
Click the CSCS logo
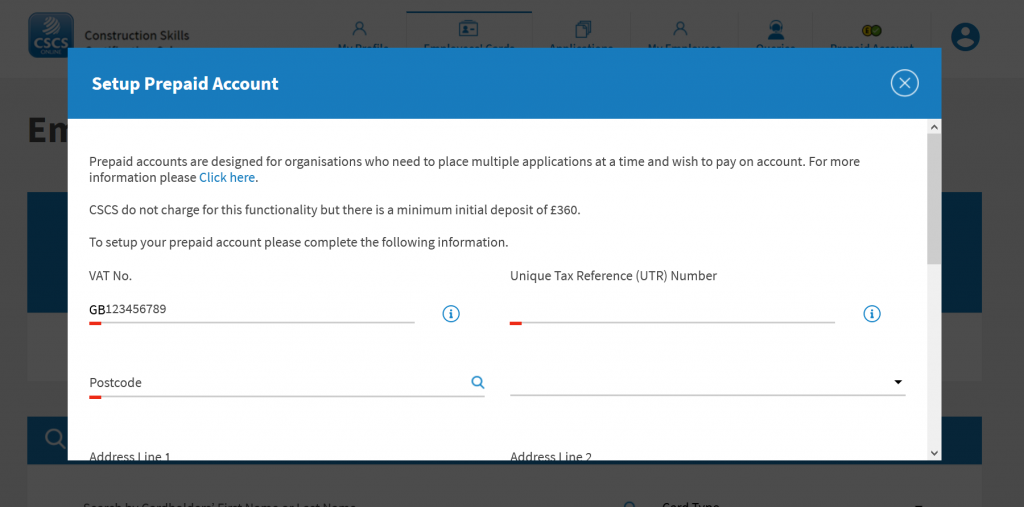pyautogui.click(x=50, y=35)
